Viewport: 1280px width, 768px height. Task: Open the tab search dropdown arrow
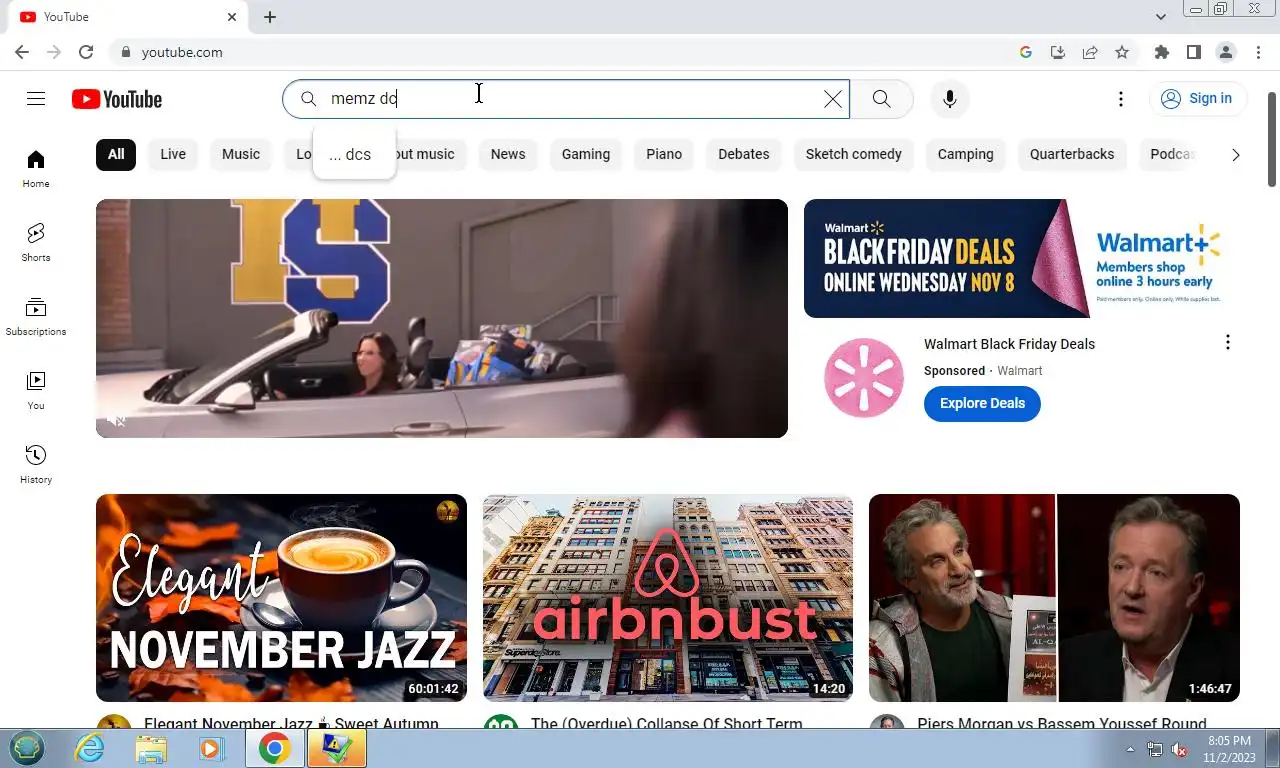click(1160, 17)
